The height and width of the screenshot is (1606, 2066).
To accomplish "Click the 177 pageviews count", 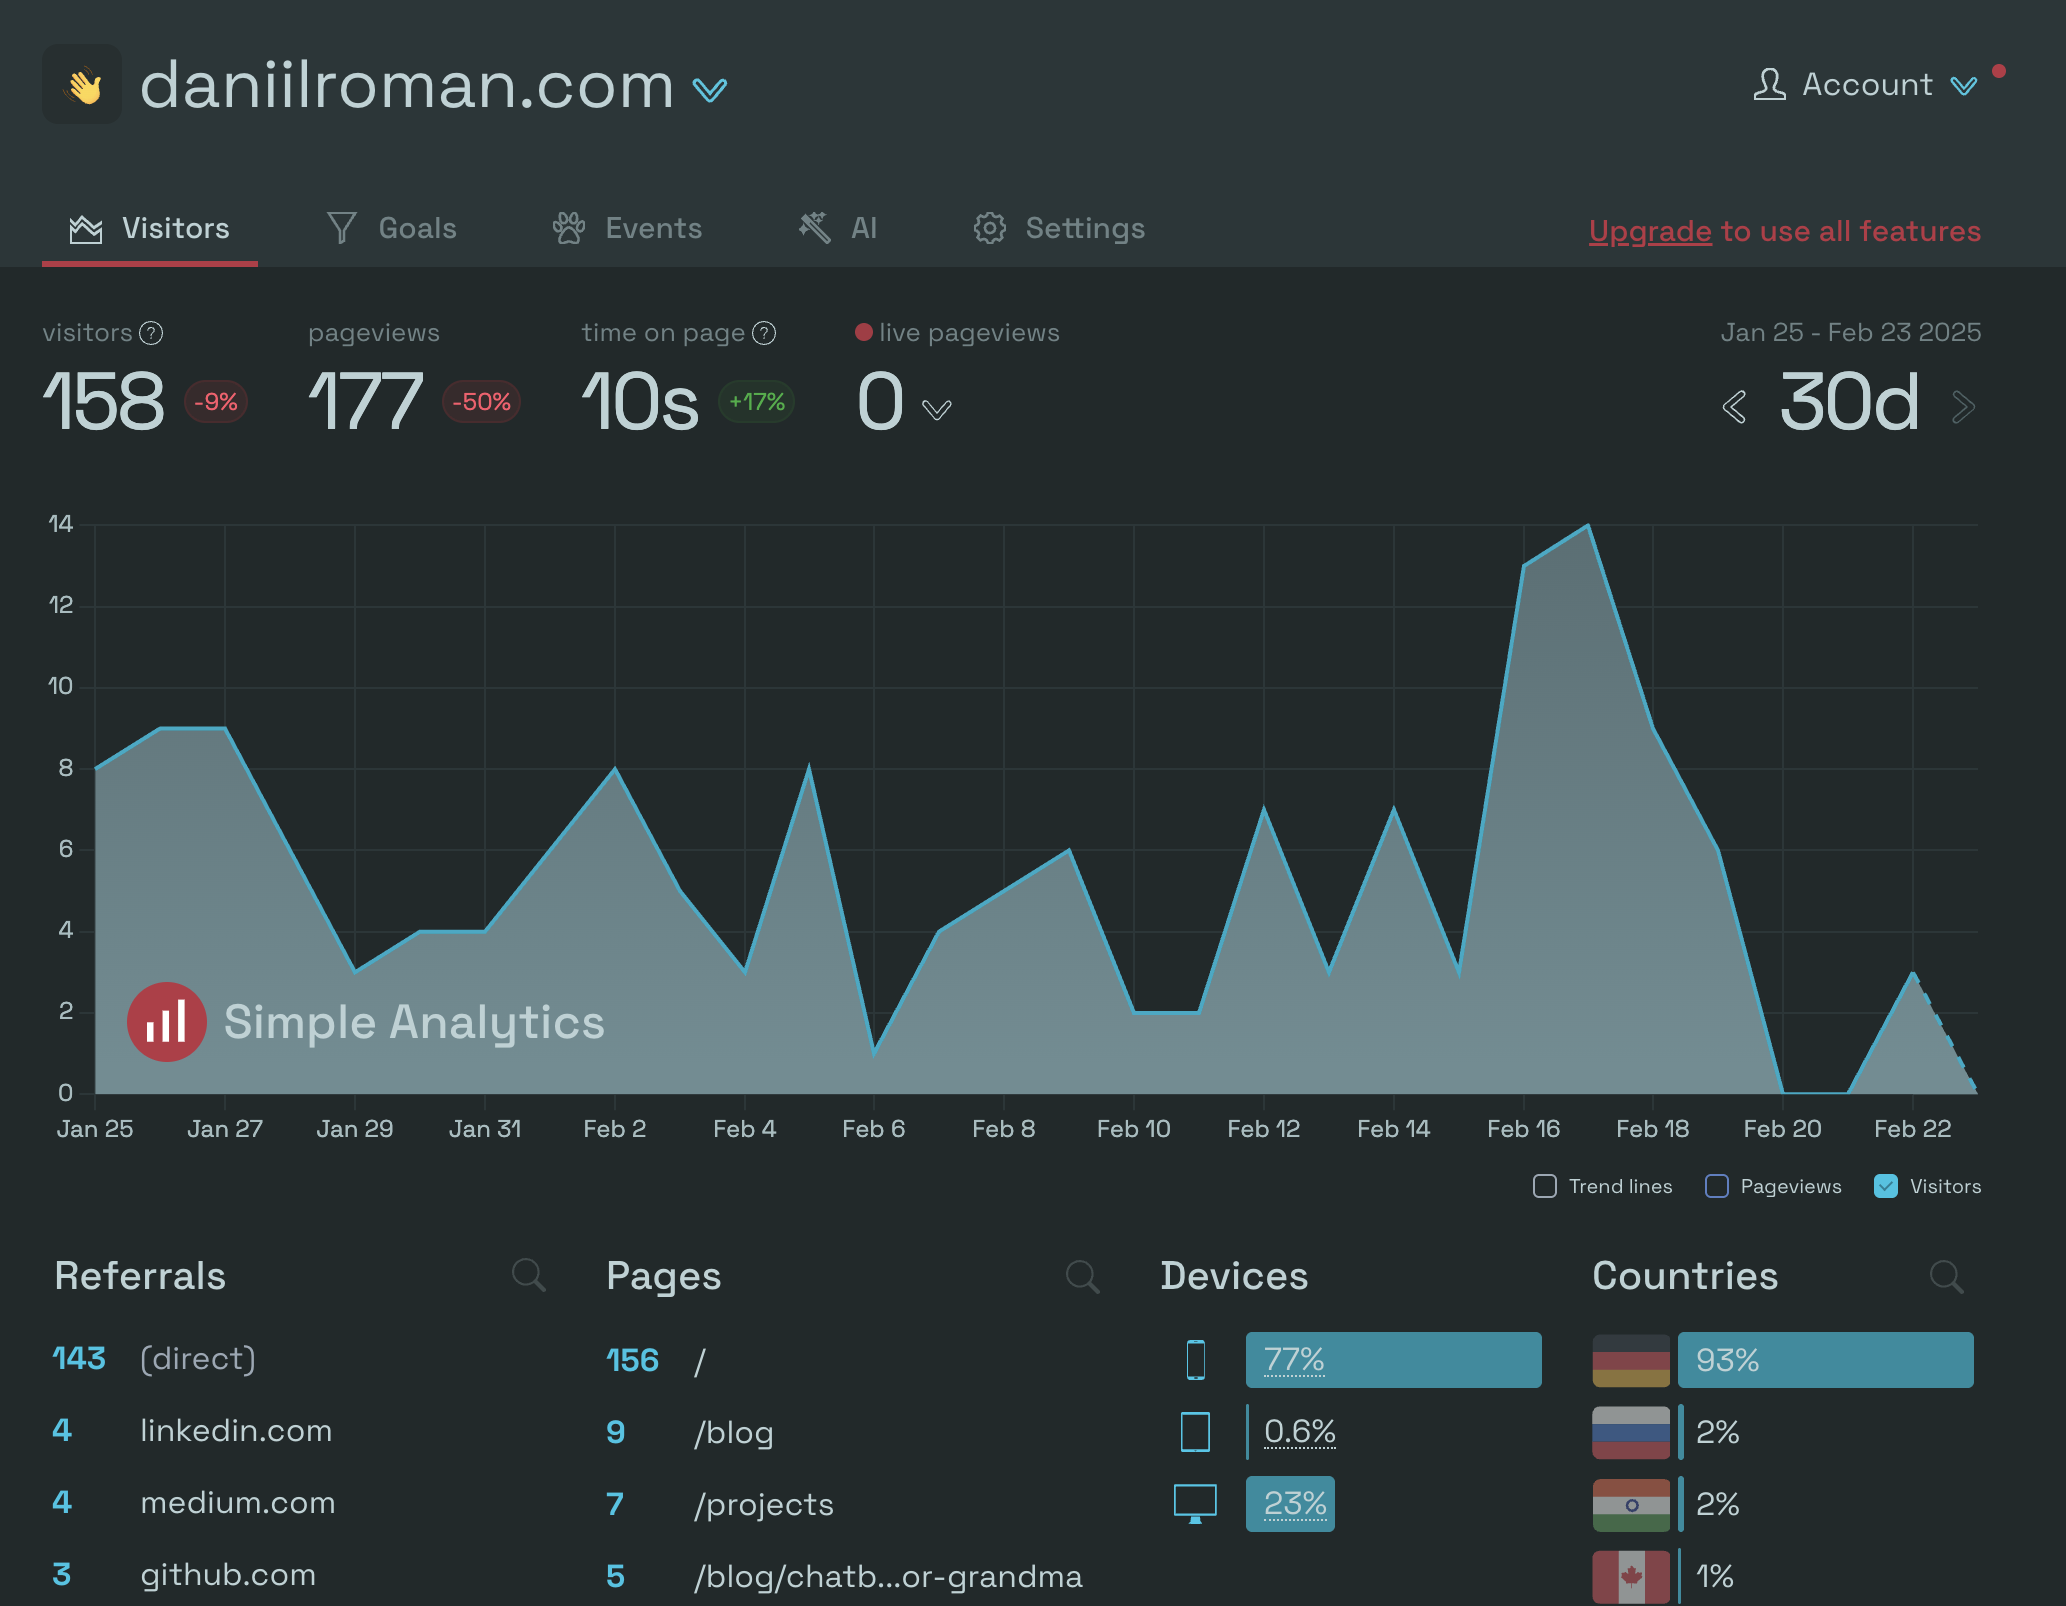I will click(x=366, y=402).
